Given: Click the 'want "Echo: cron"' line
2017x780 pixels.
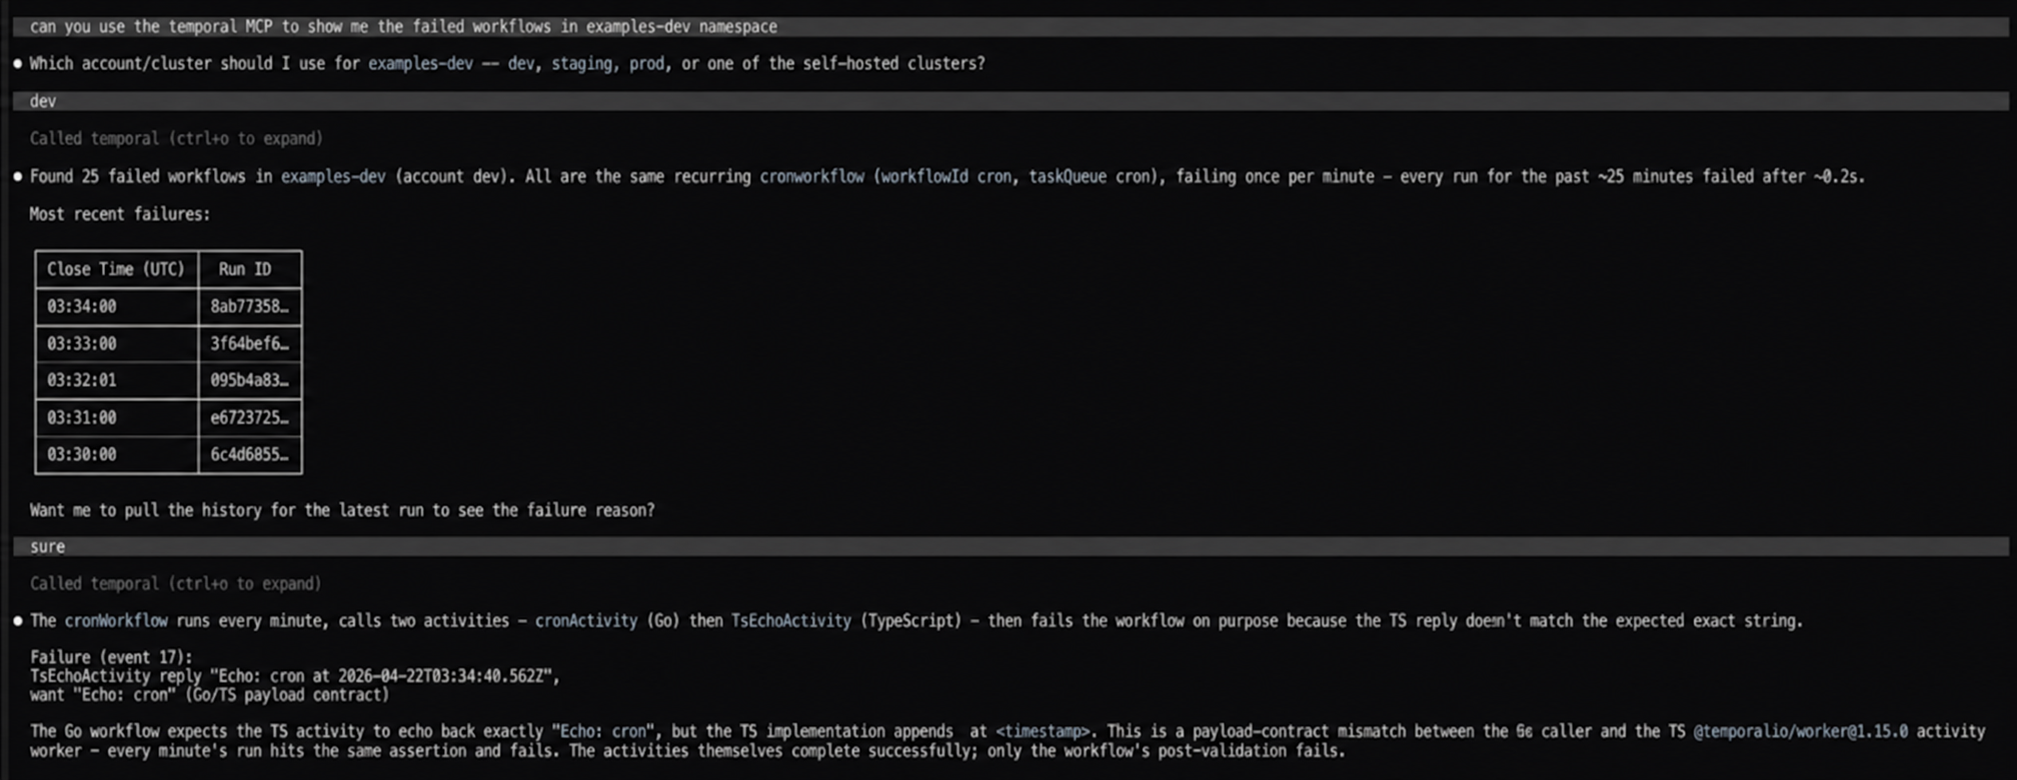Looking at the screenshot, I should coord(209,695).
